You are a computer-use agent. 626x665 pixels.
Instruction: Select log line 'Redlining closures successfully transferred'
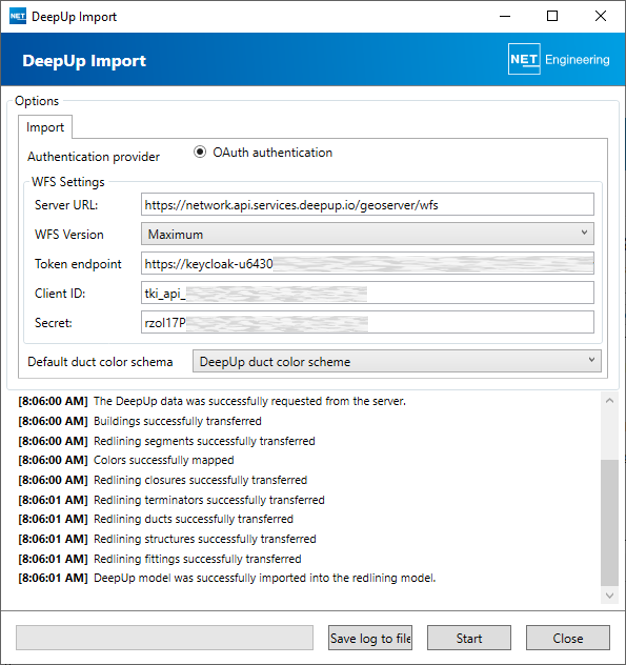pos(162,480)
